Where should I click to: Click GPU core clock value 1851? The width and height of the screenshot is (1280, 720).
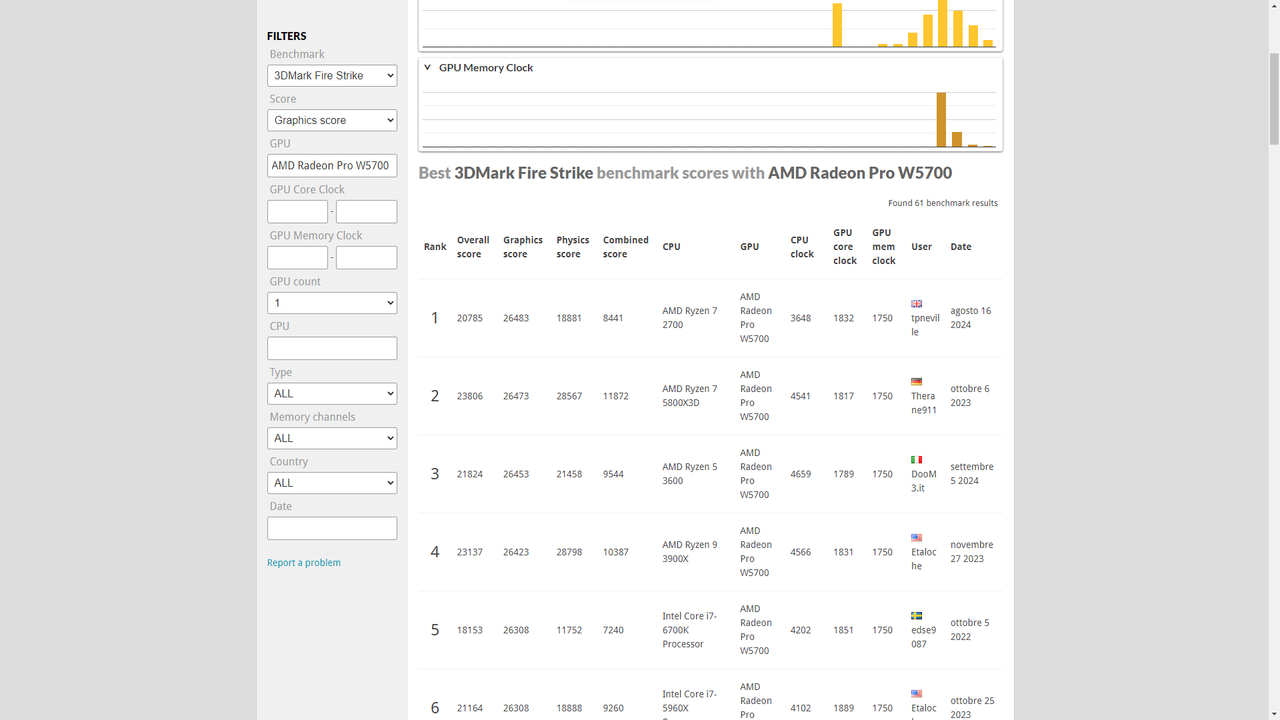click(x=844, y=630)
